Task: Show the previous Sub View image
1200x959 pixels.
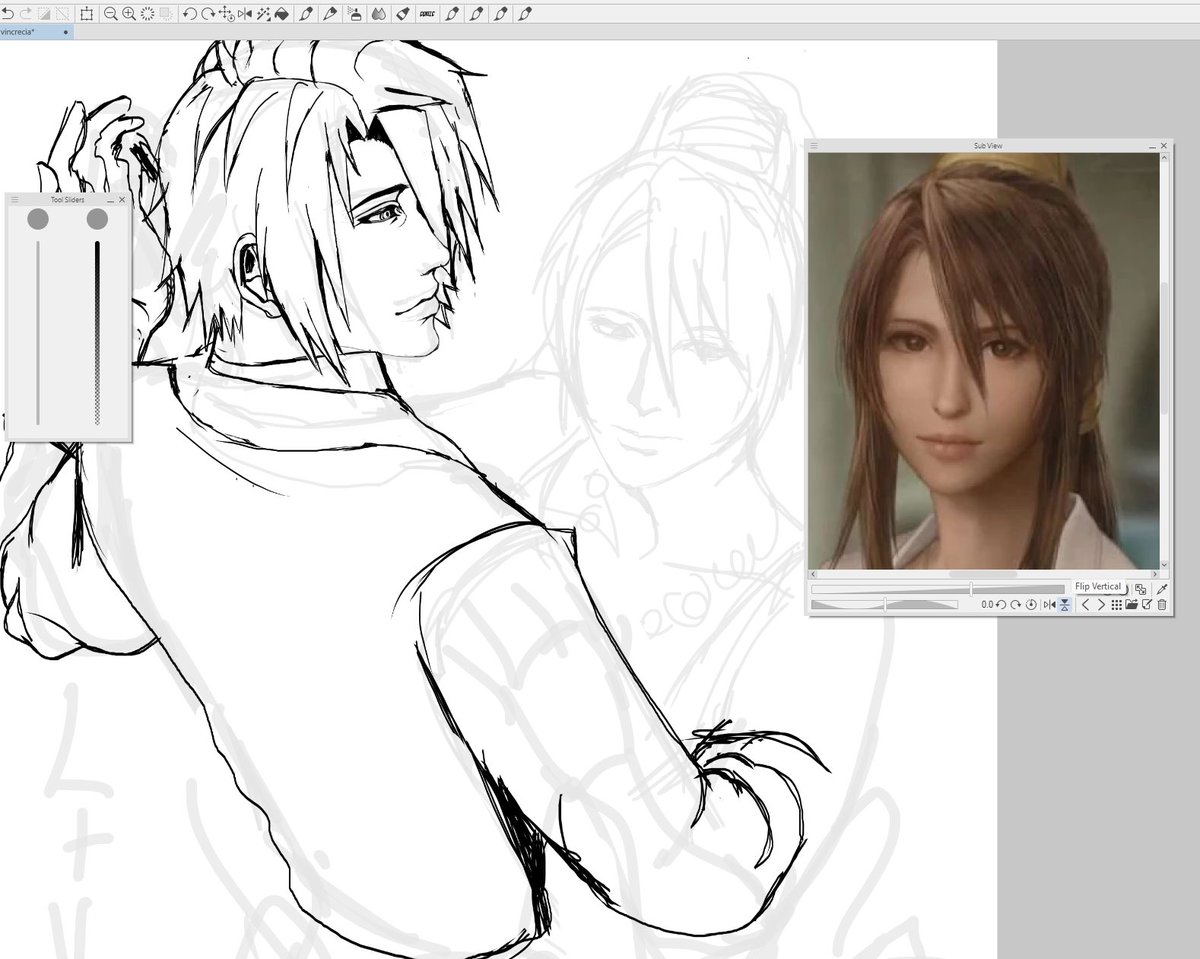Action: pyautogui.click(x=1086, y=604)
